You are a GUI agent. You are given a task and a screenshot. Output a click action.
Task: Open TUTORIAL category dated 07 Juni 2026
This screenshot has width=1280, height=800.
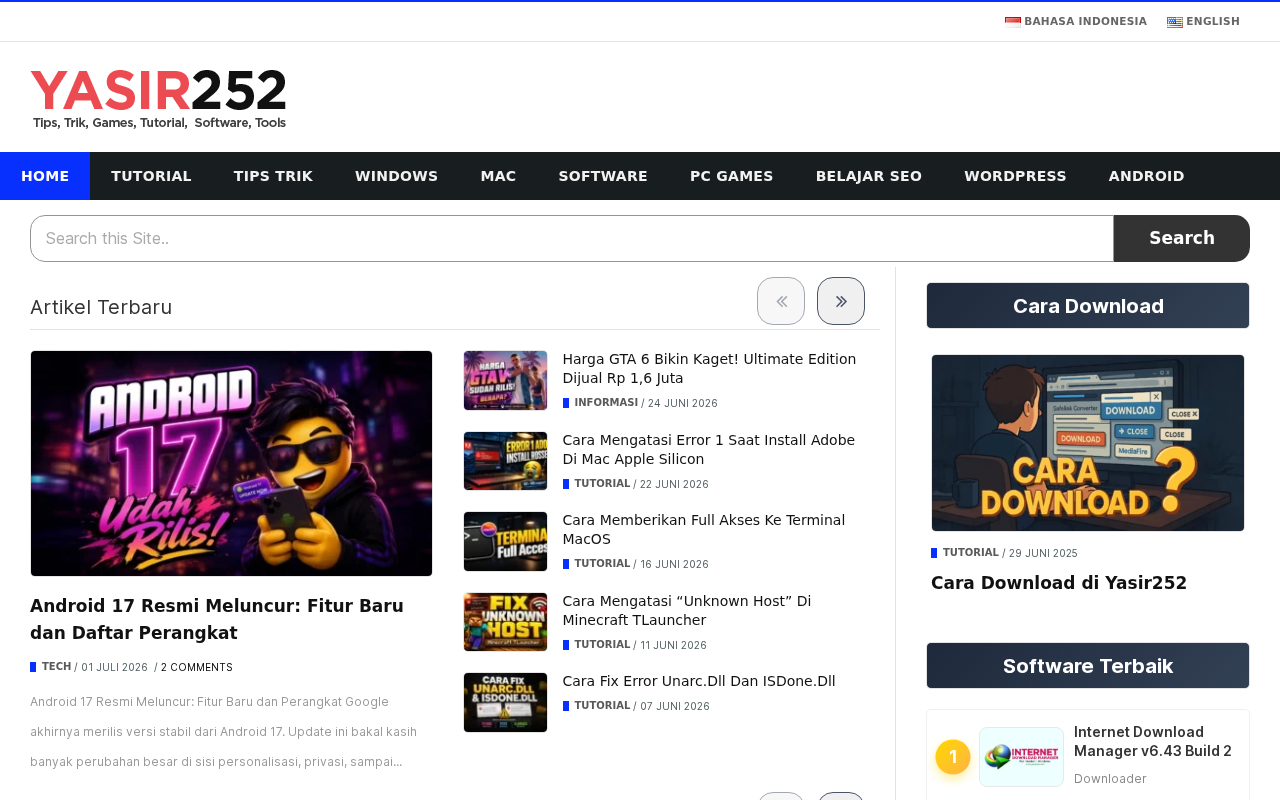pos(602,706)
